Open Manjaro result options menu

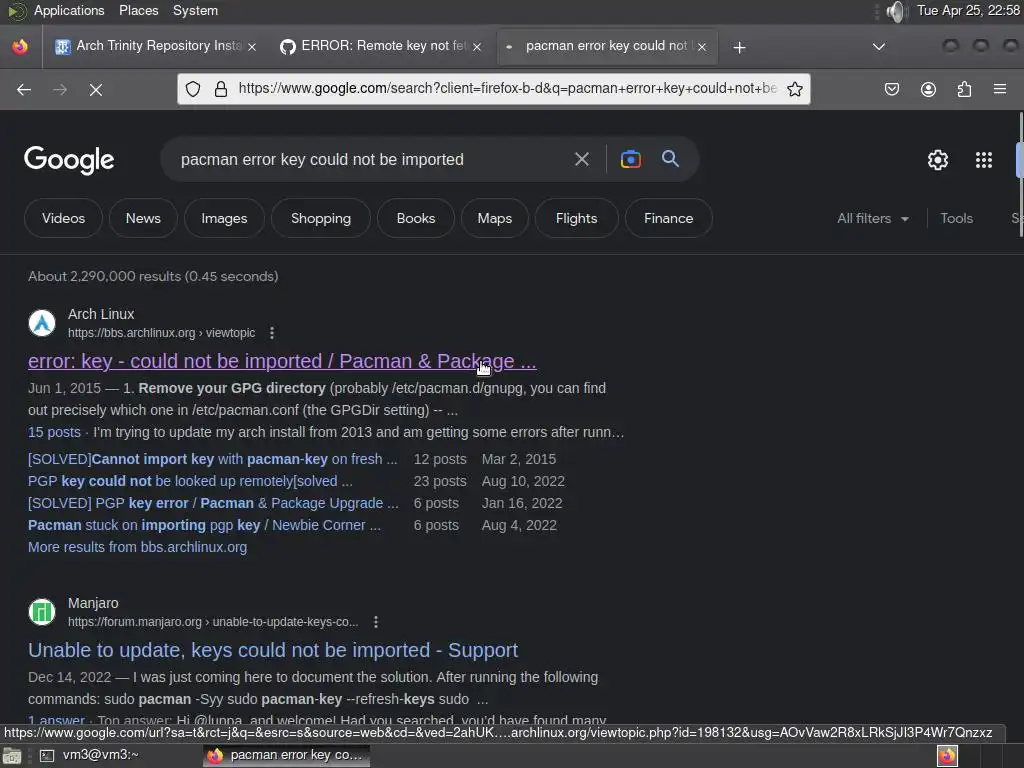(x=376, y=622)
